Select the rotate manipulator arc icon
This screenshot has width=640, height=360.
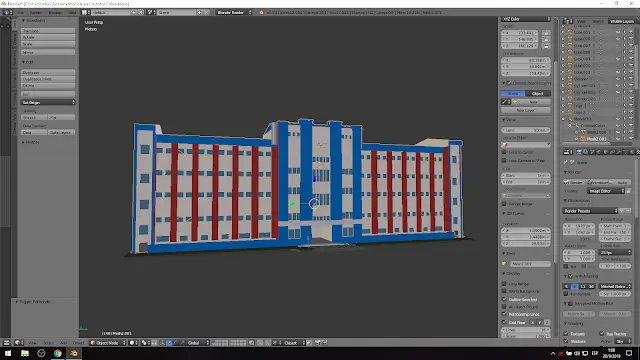[176, 343]
